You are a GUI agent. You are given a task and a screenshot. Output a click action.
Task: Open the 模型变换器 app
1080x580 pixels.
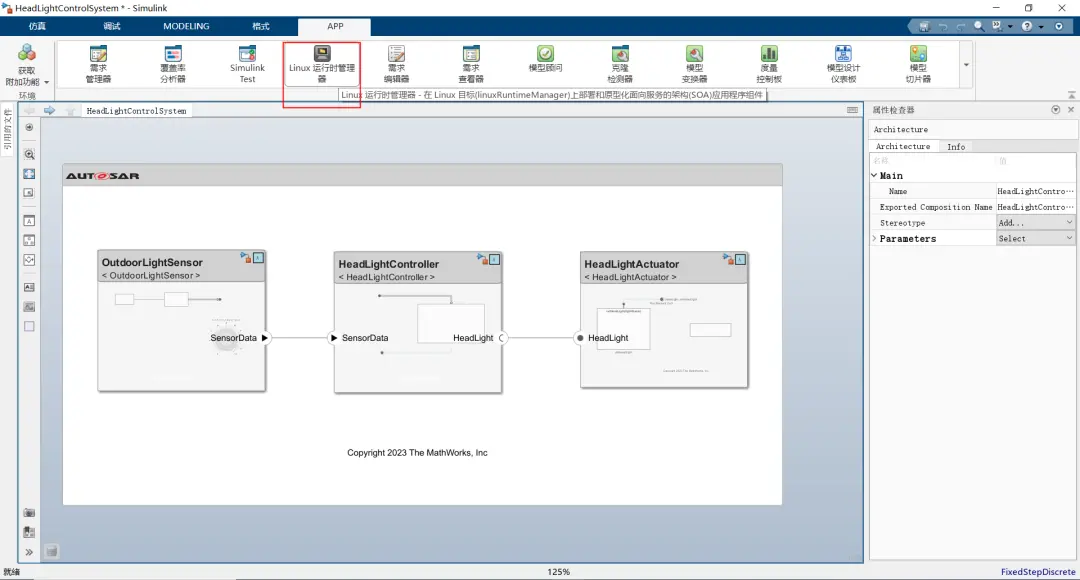[x=694, y=64]
